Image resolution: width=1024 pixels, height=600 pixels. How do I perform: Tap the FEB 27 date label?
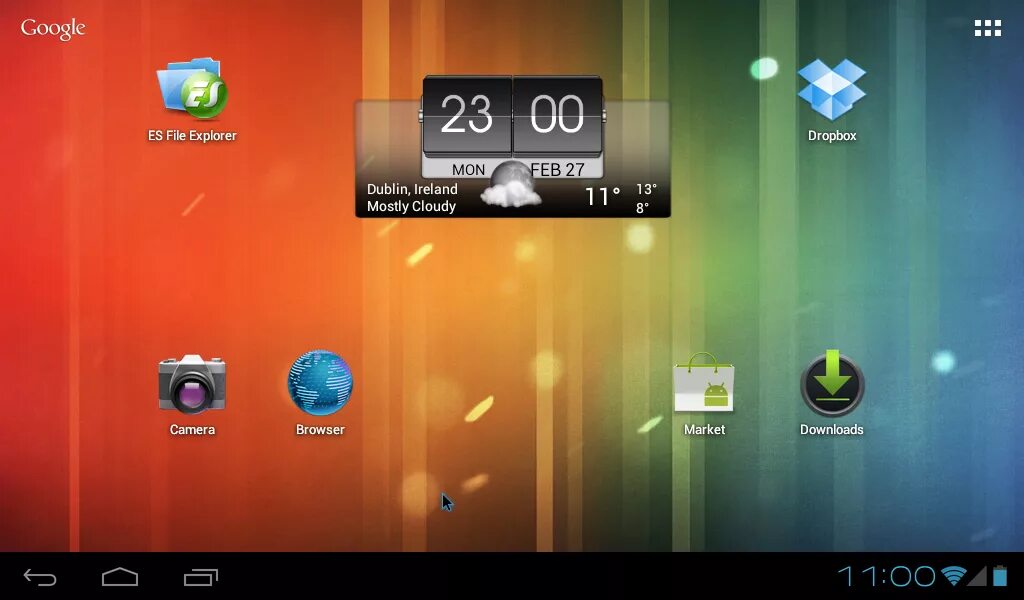click(x=557, y=170)
